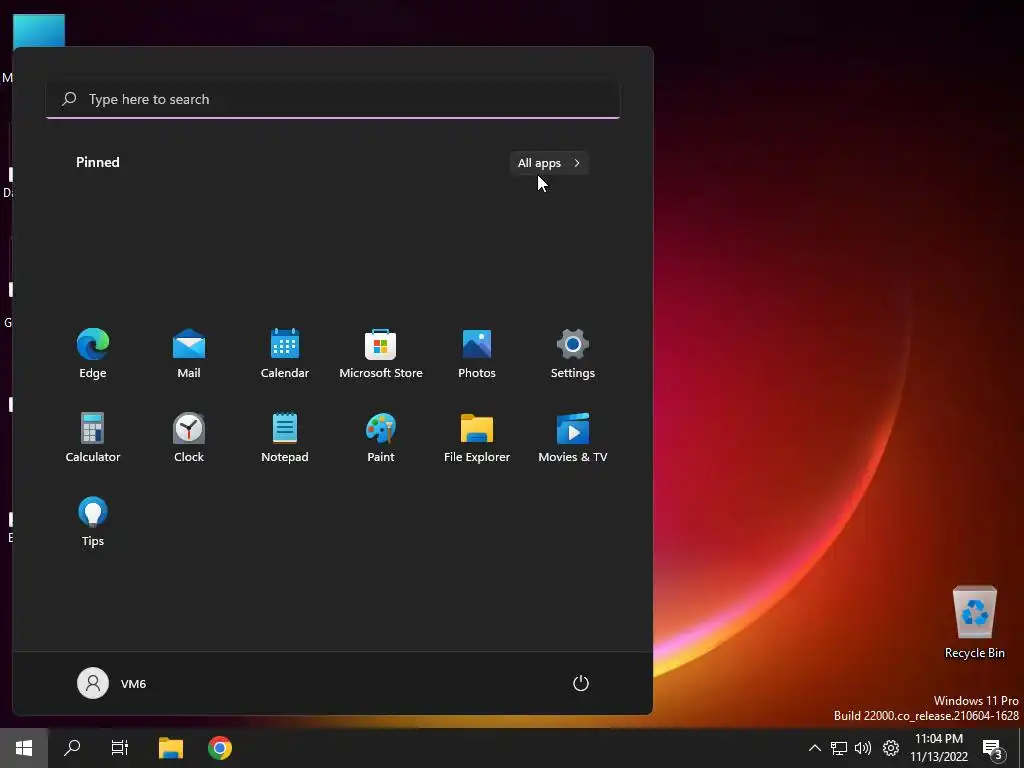Expand the All apps list
Screen dimensions: 1024x768
549,163
